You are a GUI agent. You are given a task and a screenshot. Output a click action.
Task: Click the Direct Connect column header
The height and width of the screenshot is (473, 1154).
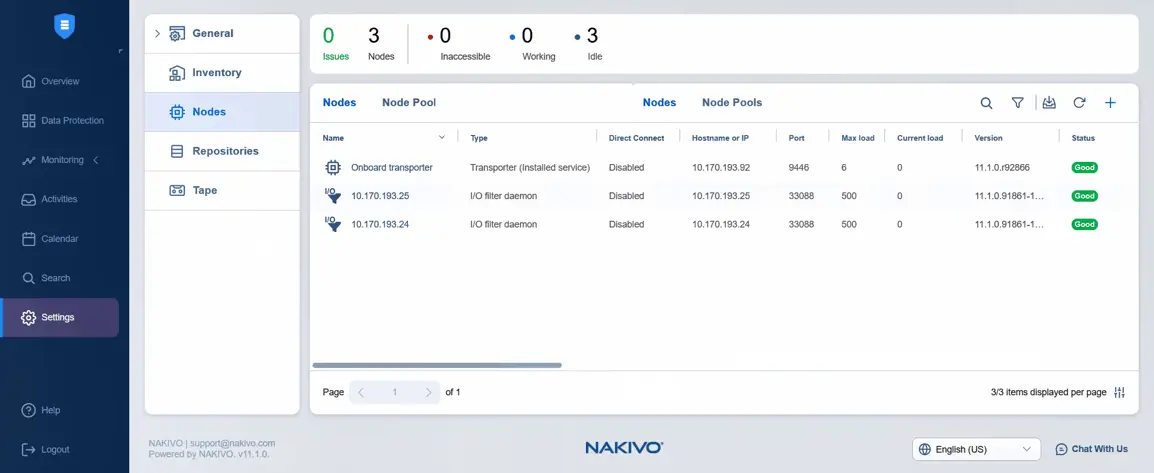pos(637,138)
